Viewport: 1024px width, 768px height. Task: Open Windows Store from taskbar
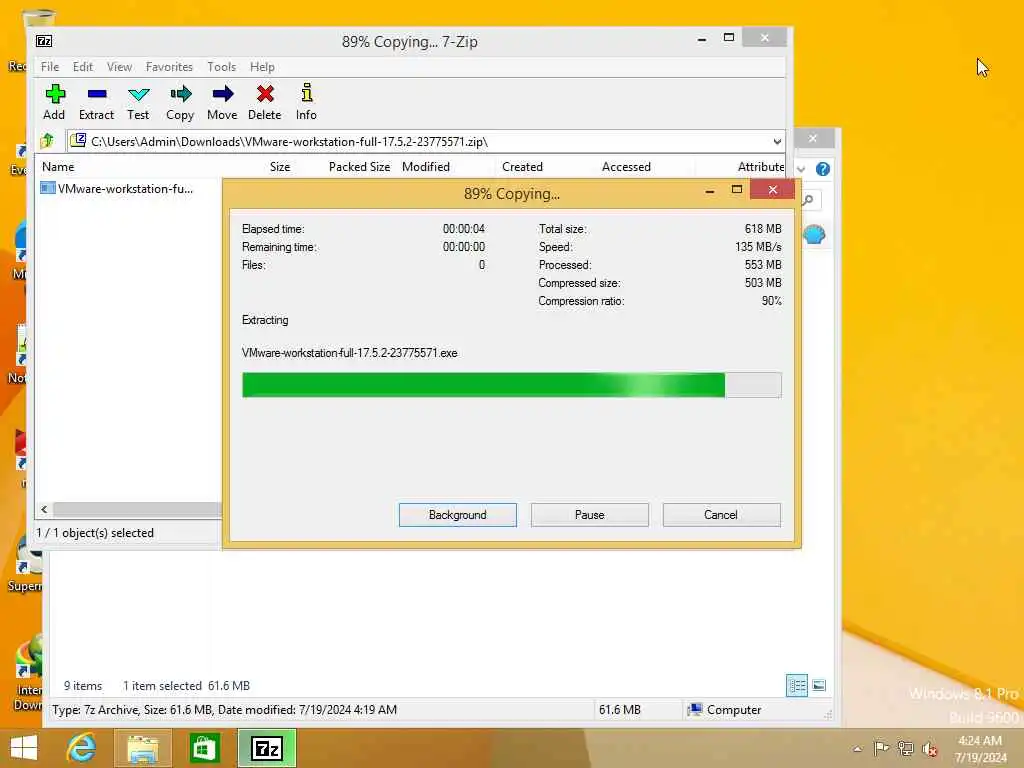pyautogui.click(x=204, y=748)
